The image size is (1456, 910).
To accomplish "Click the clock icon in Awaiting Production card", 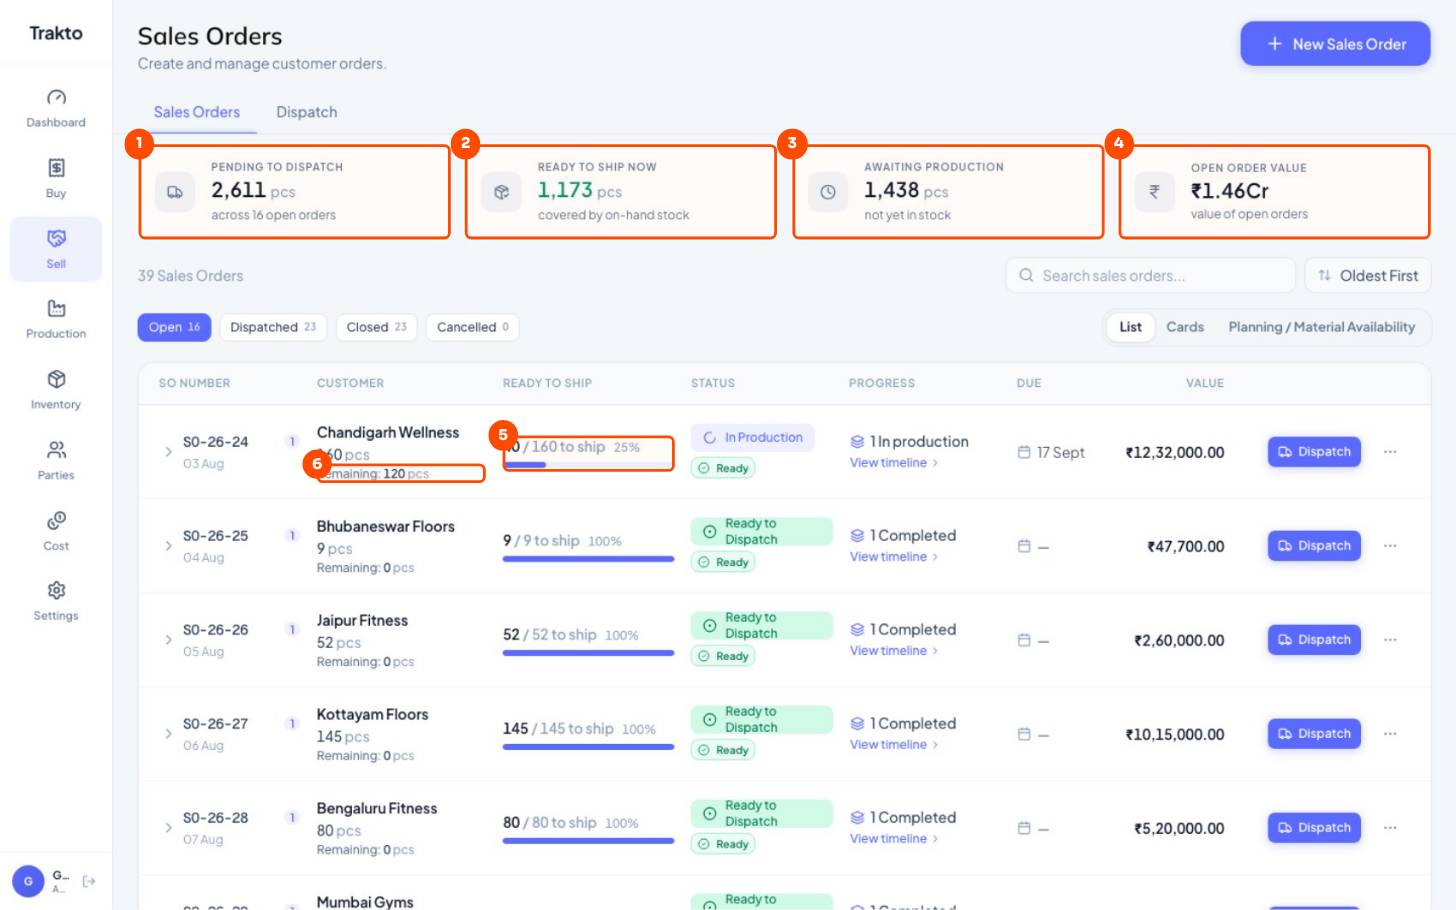I will coord(828,192).
